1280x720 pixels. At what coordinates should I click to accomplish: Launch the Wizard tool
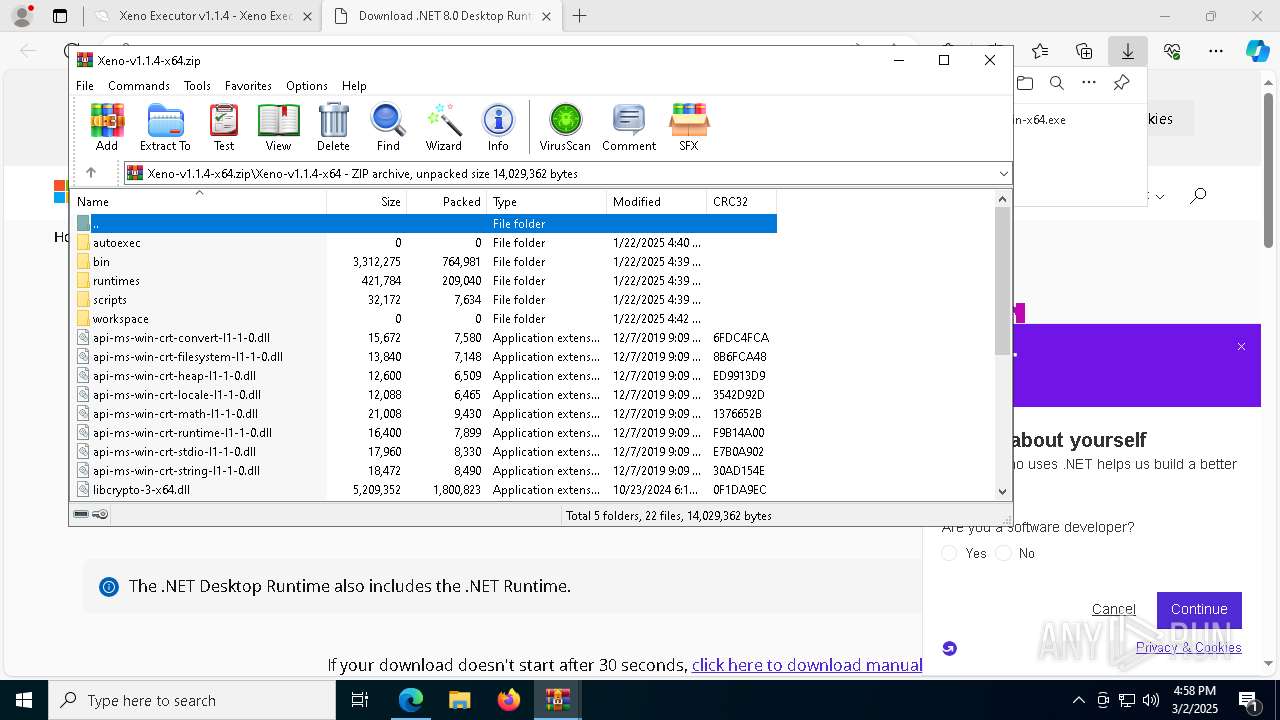coord(443,127)
